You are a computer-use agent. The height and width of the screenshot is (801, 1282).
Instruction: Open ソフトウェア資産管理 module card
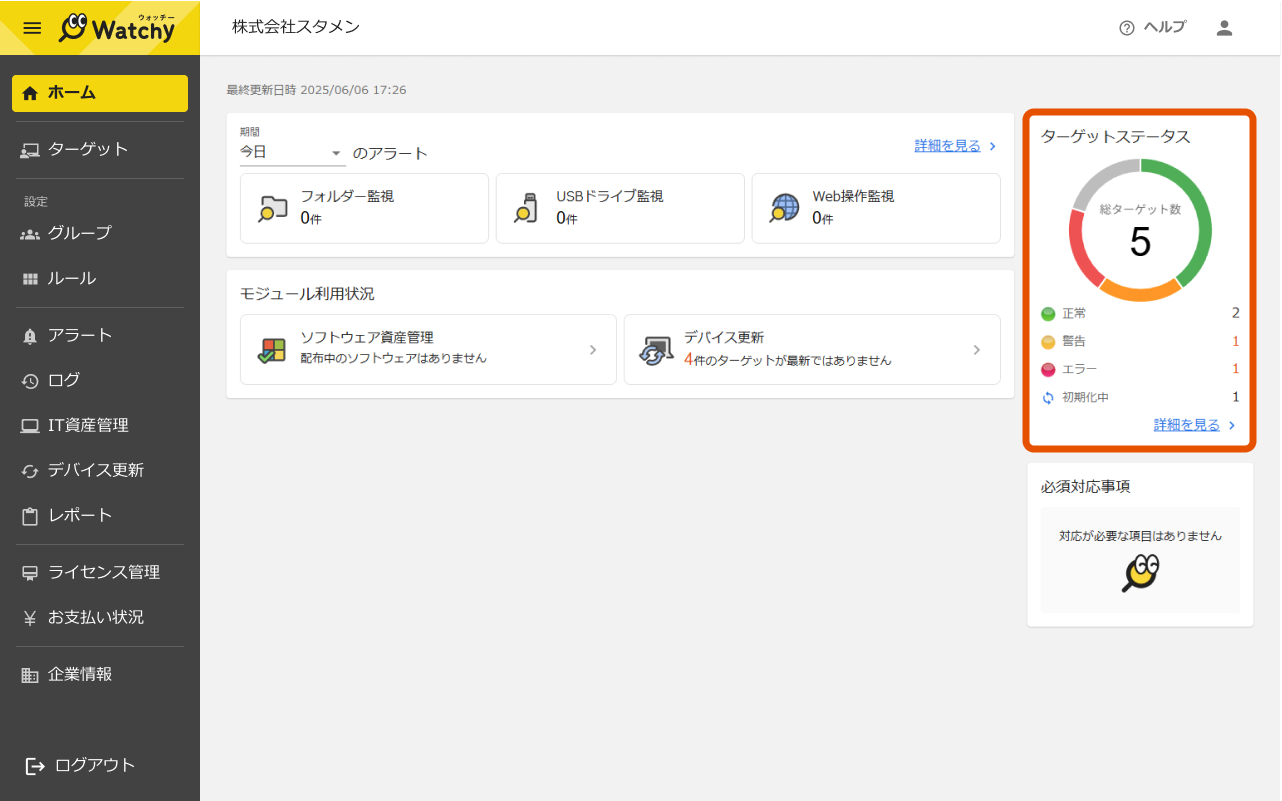point(428,349)
